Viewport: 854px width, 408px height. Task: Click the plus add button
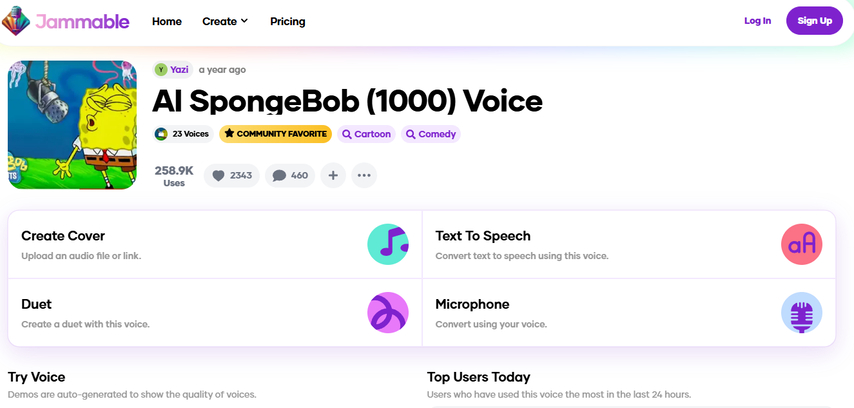(x=333, y=175)
